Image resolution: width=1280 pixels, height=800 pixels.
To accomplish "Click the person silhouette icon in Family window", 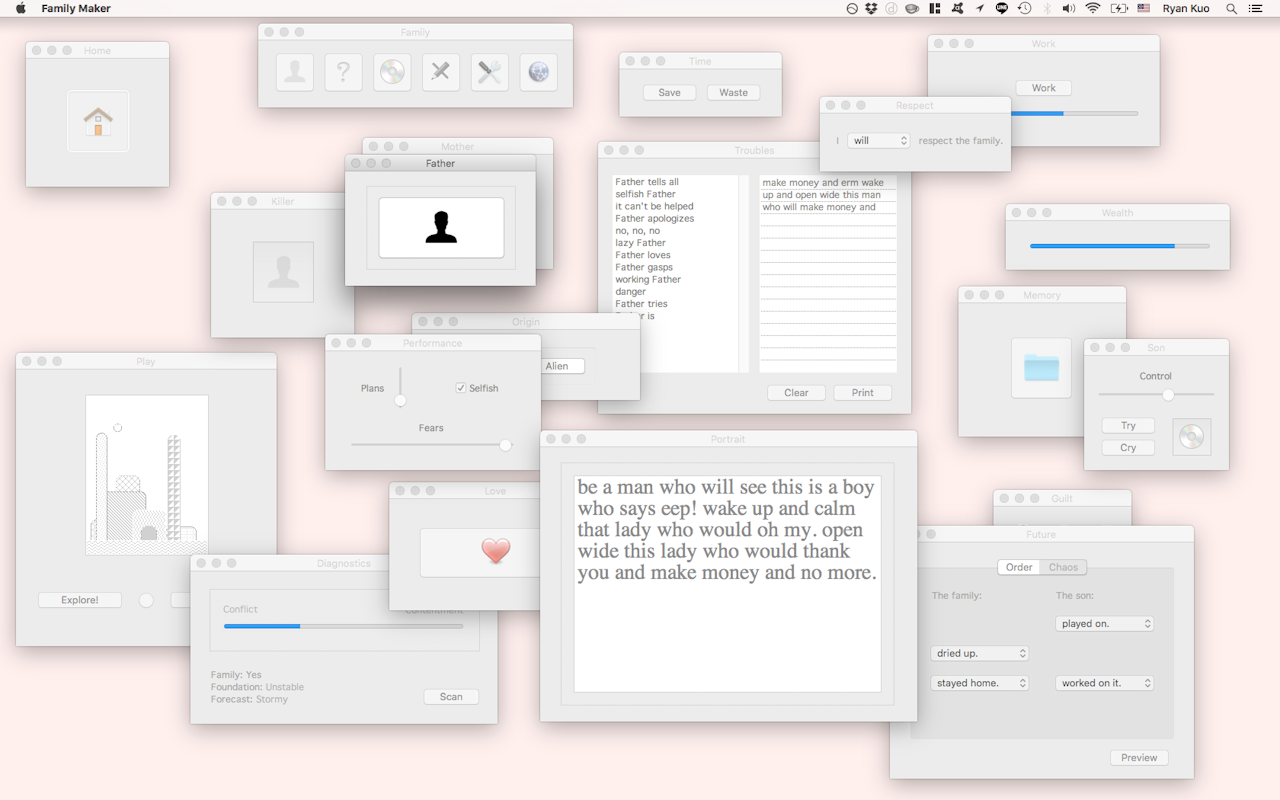I will coord(295,73).
